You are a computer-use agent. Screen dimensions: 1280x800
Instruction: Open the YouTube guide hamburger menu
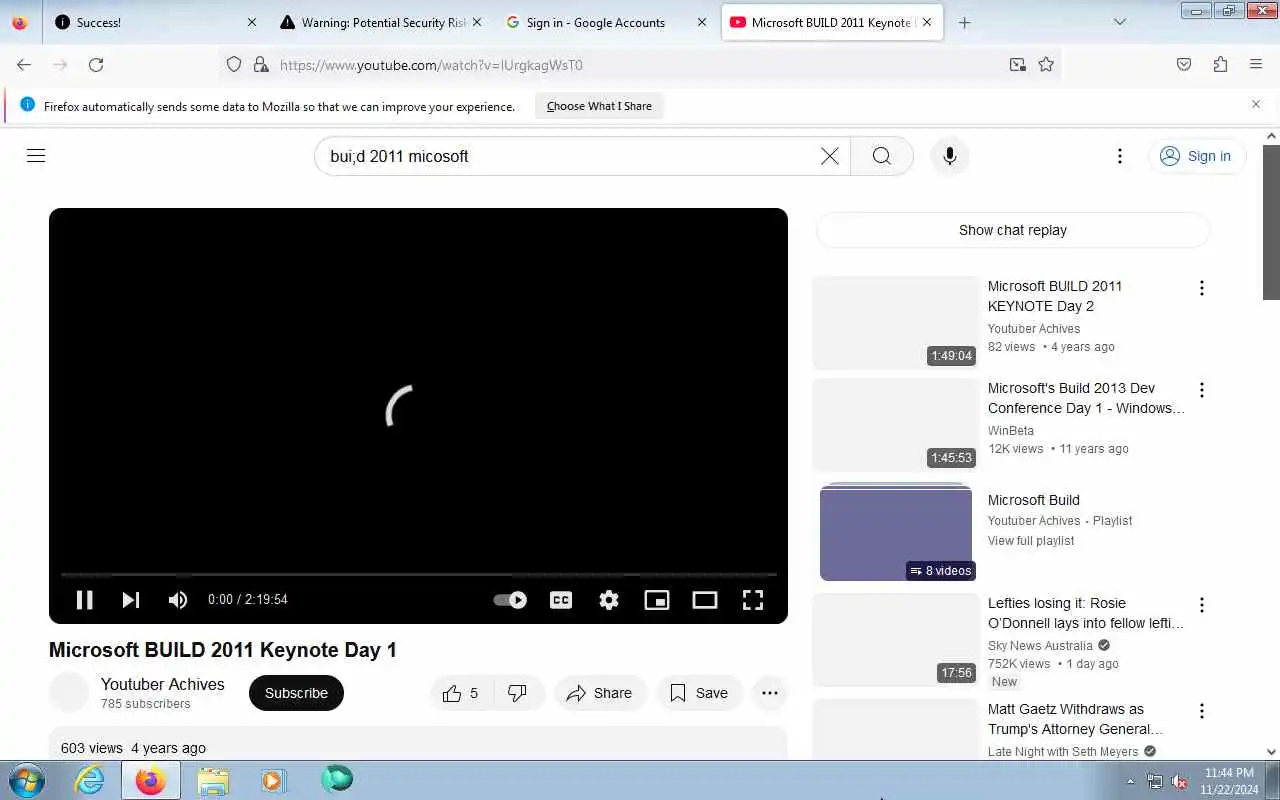[36, 156]
